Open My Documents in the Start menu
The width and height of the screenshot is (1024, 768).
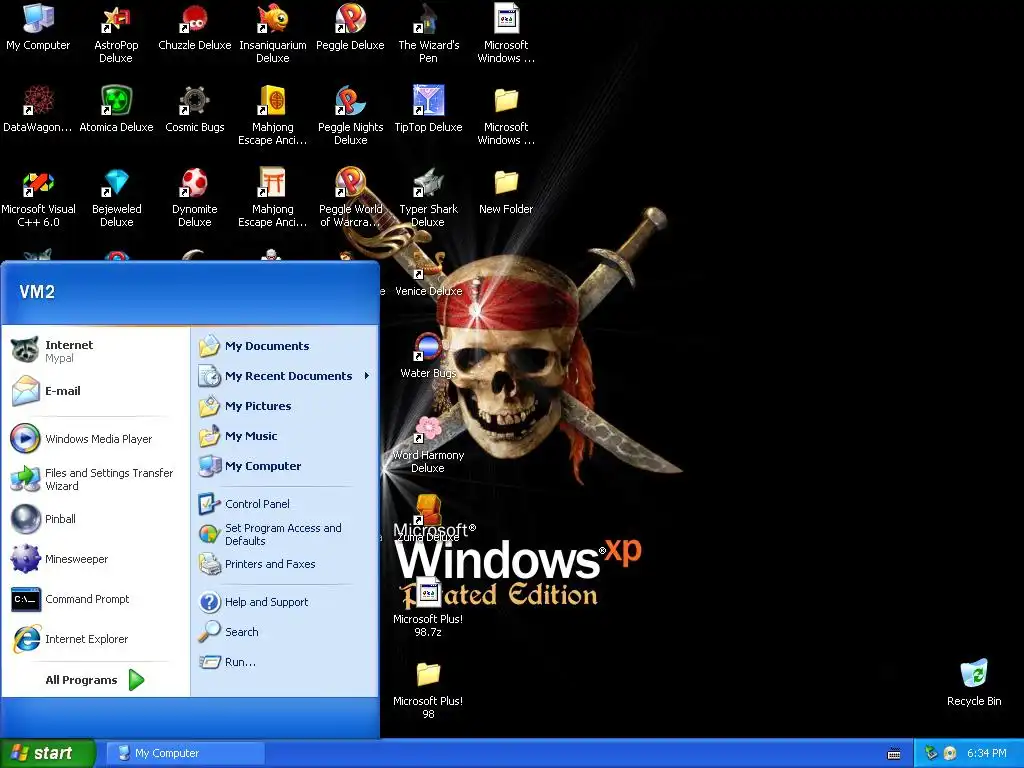pyautogui.click(x=285, y=346)
